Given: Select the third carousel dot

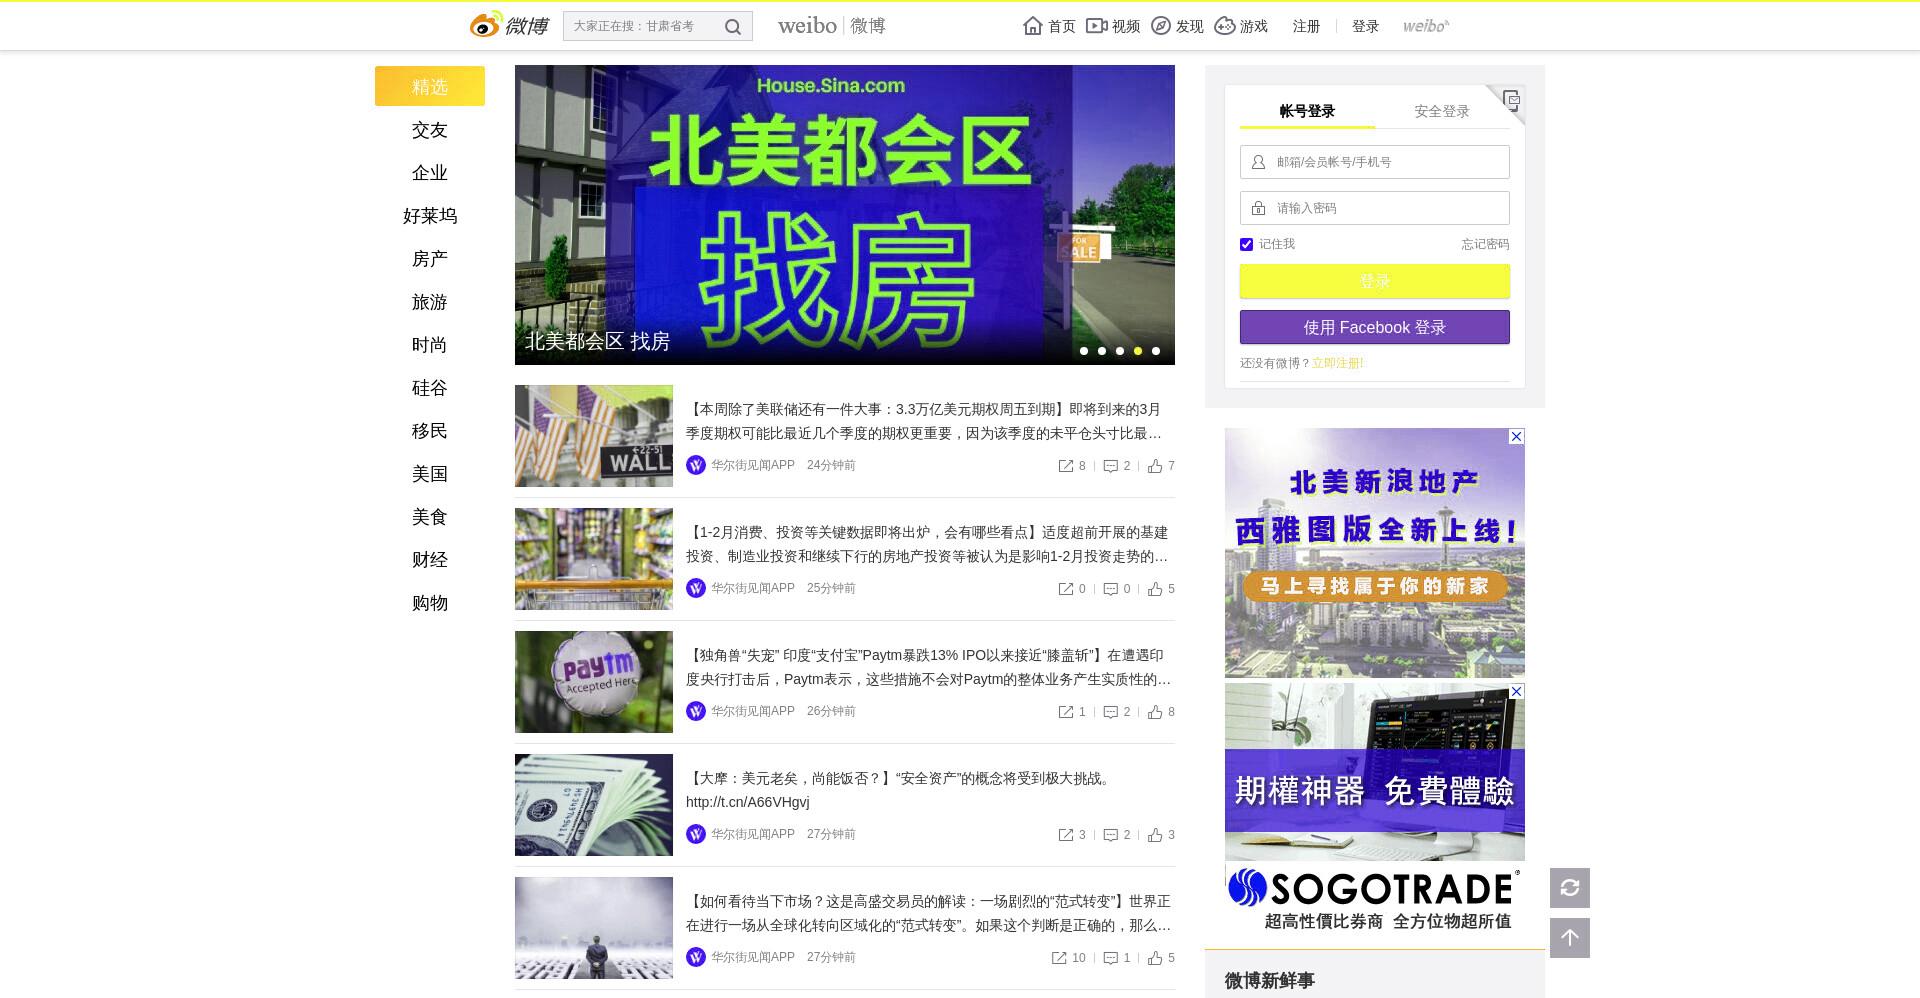Looking at the screenshot, I should pos(1120,351).
